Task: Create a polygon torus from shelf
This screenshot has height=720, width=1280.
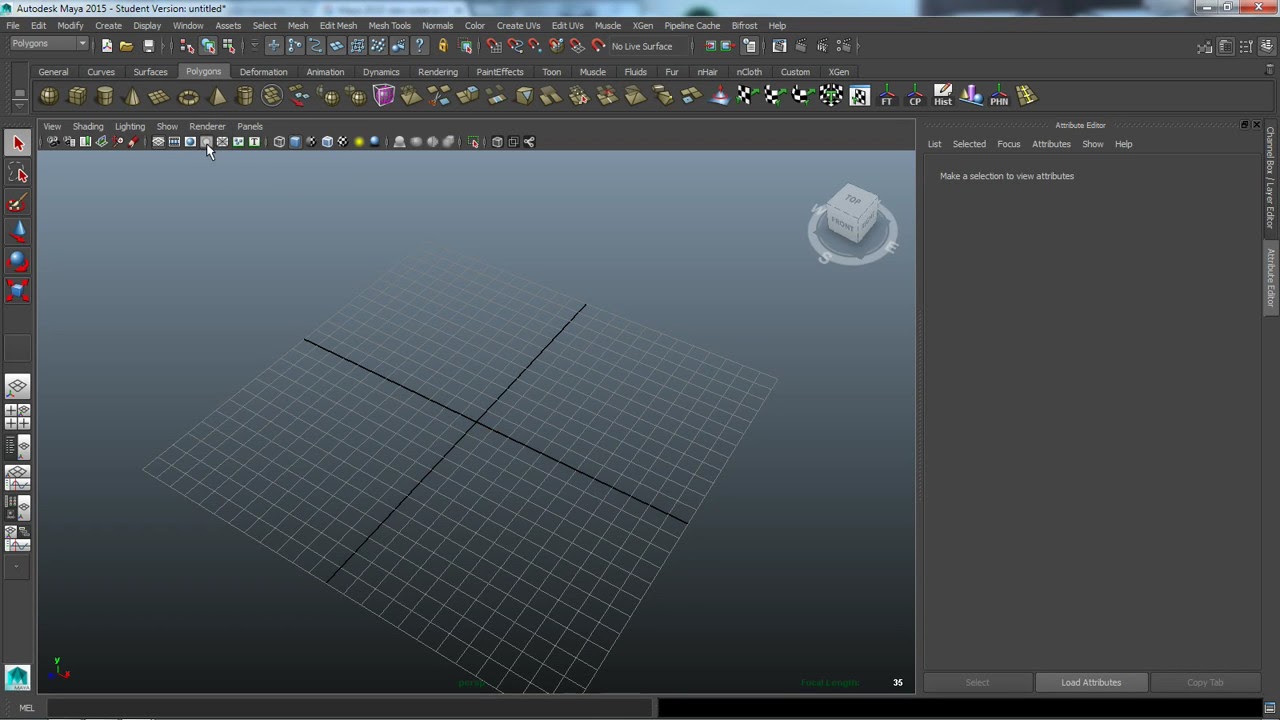Action: coord(188,96)
